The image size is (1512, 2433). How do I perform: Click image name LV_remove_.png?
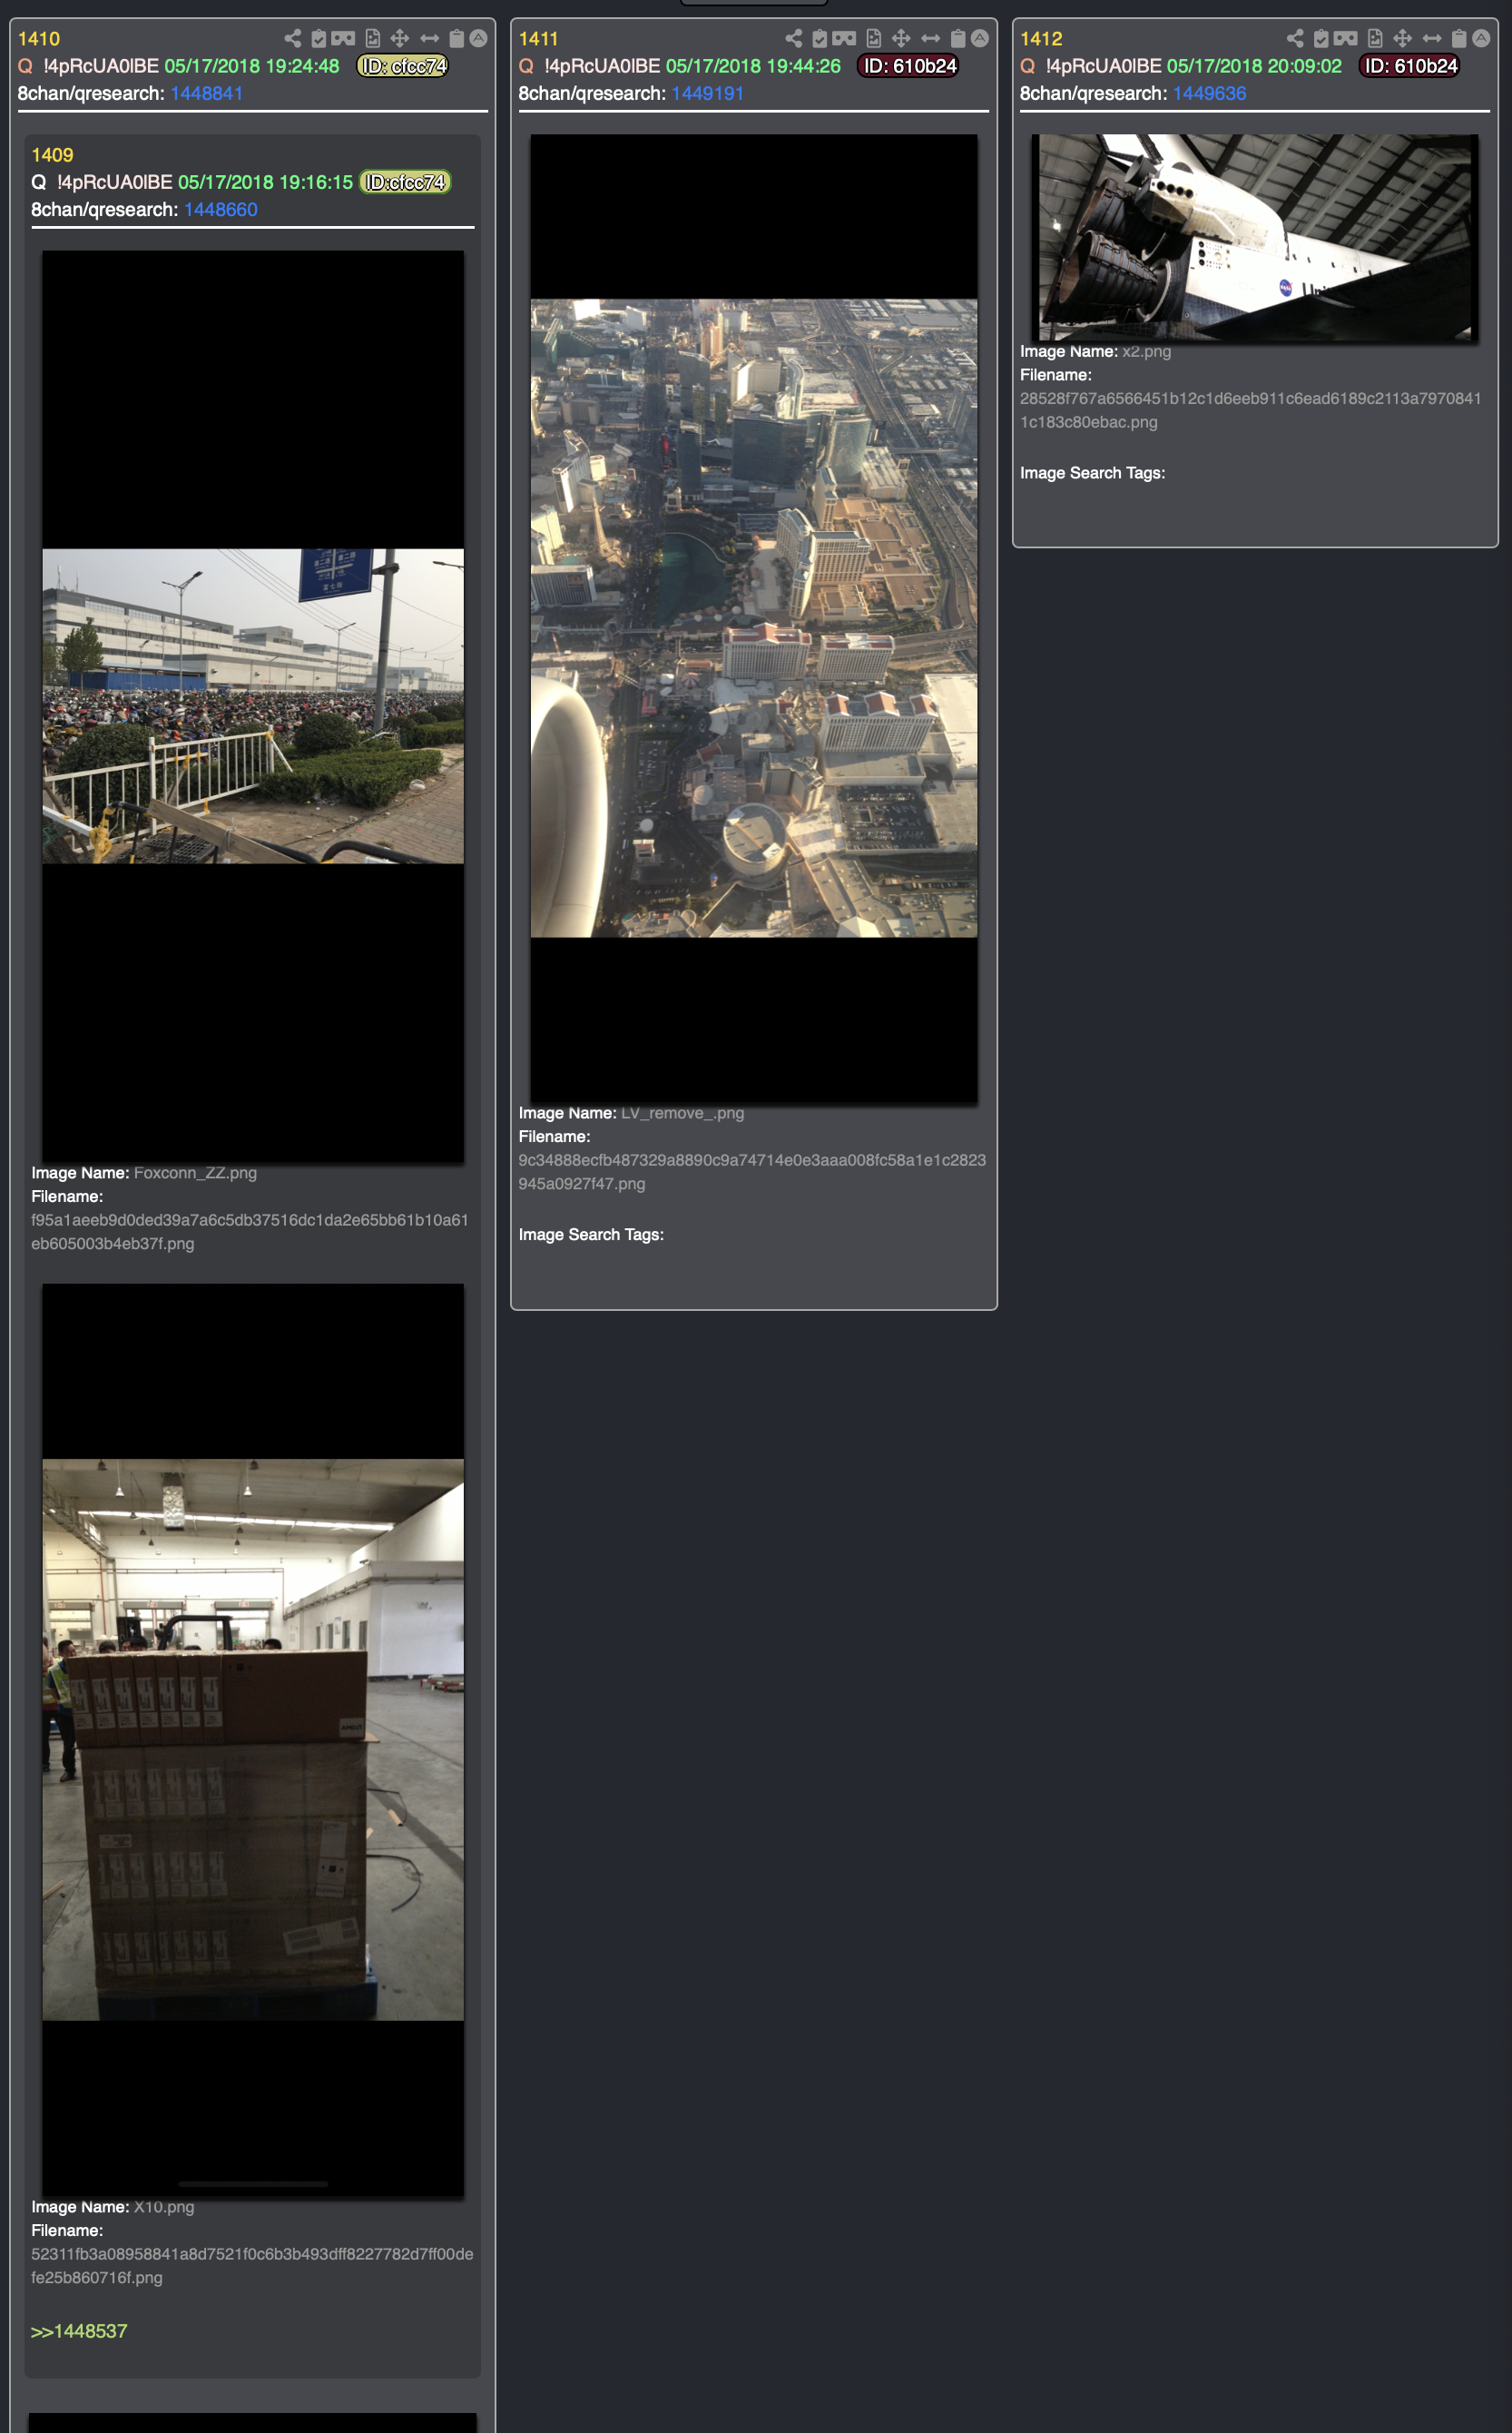pos(682,1113)
